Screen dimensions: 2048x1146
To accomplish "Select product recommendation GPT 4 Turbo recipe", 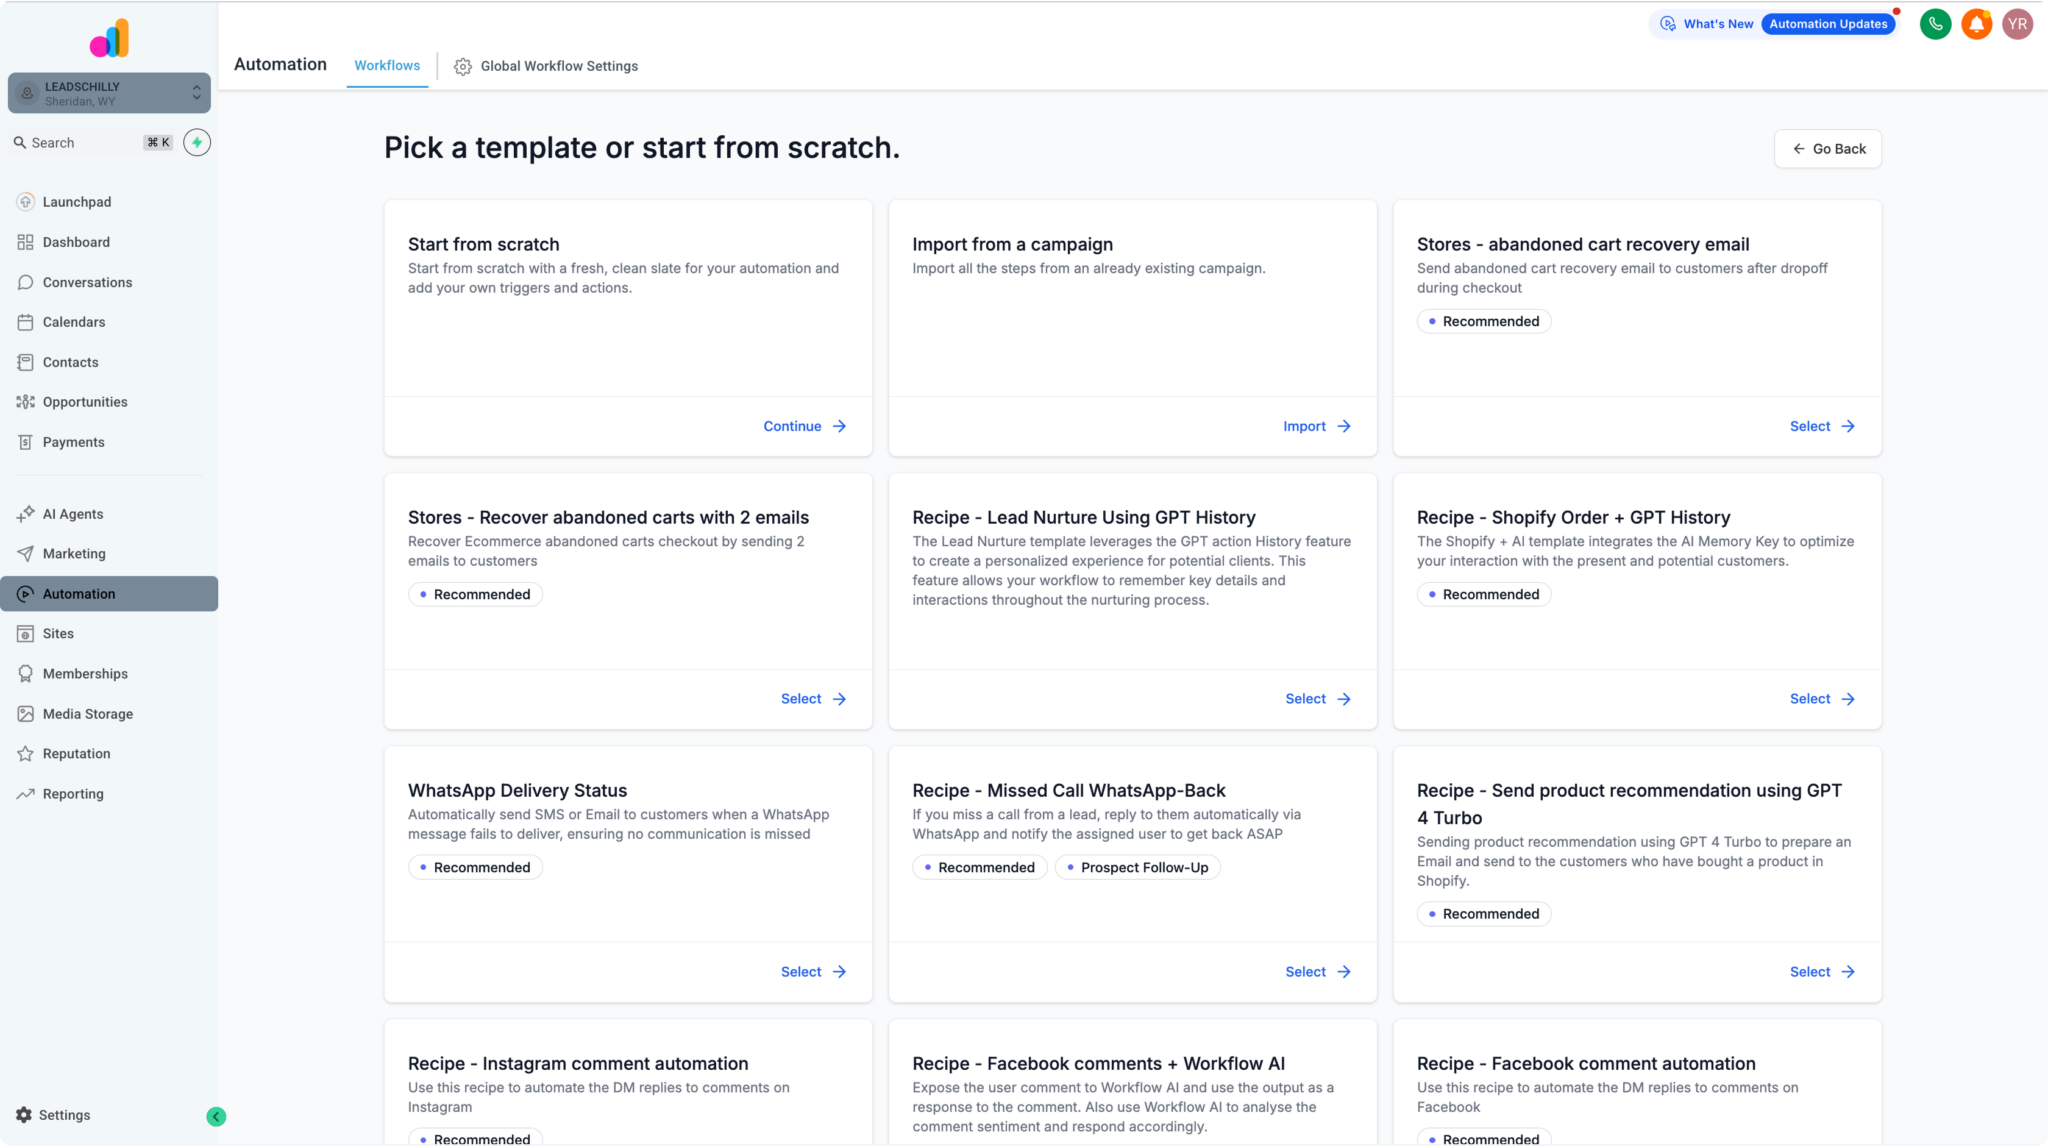I will 1822,972.
